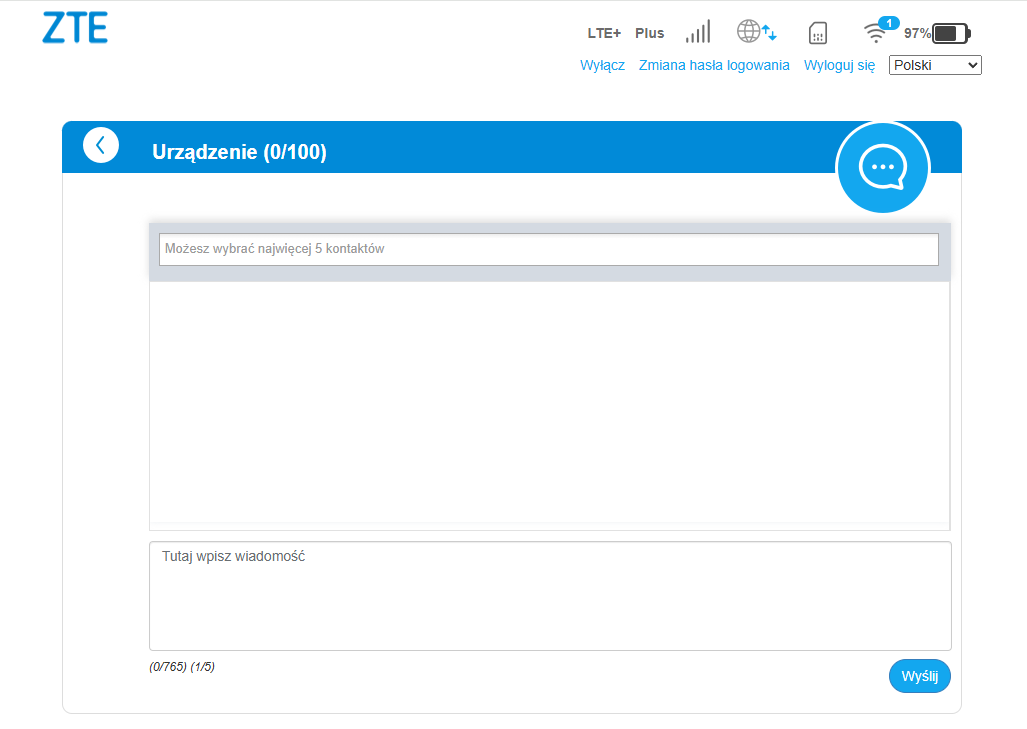1027x729 pixels.
Task: Click the Tutaj wpisz wiadomość text area
Action: [550, 596]
